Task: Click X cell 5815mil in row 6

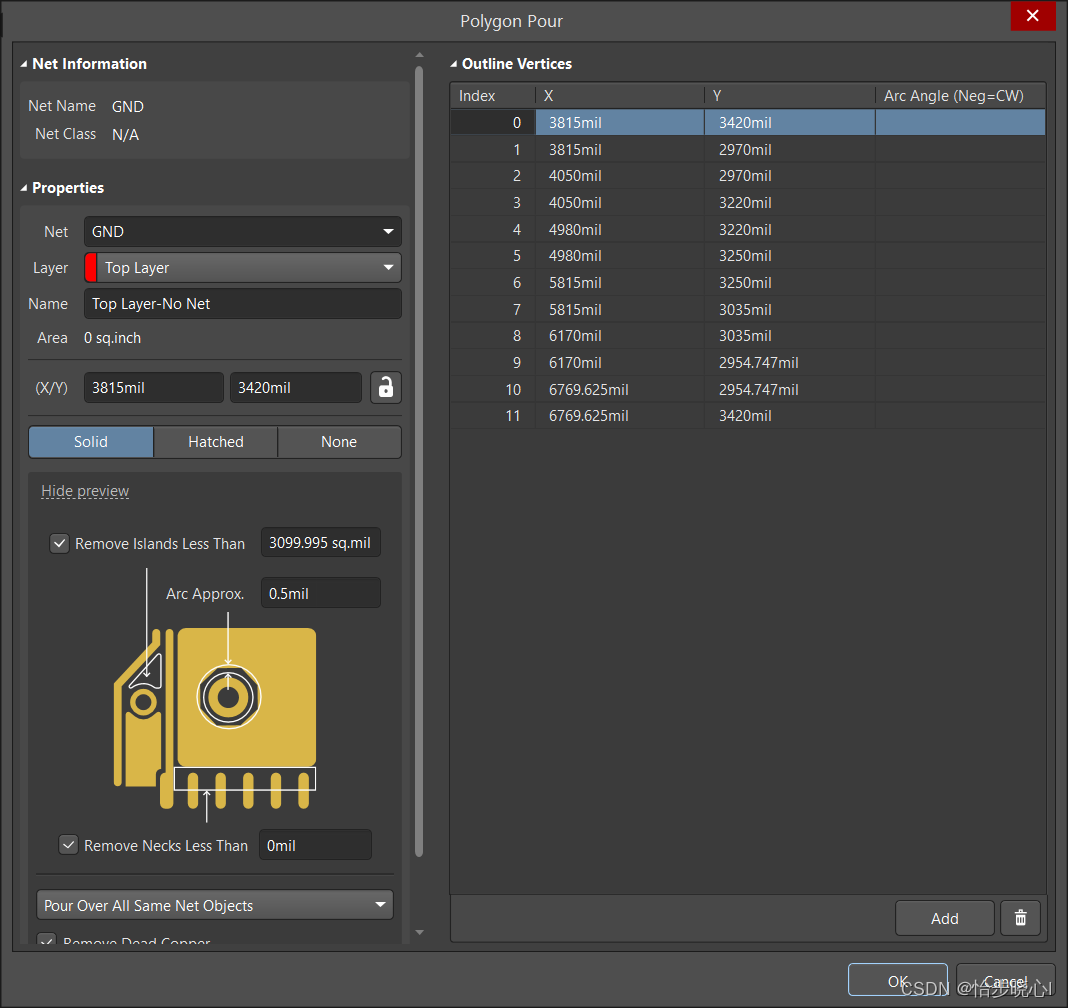Action: [x=620, y=283]
